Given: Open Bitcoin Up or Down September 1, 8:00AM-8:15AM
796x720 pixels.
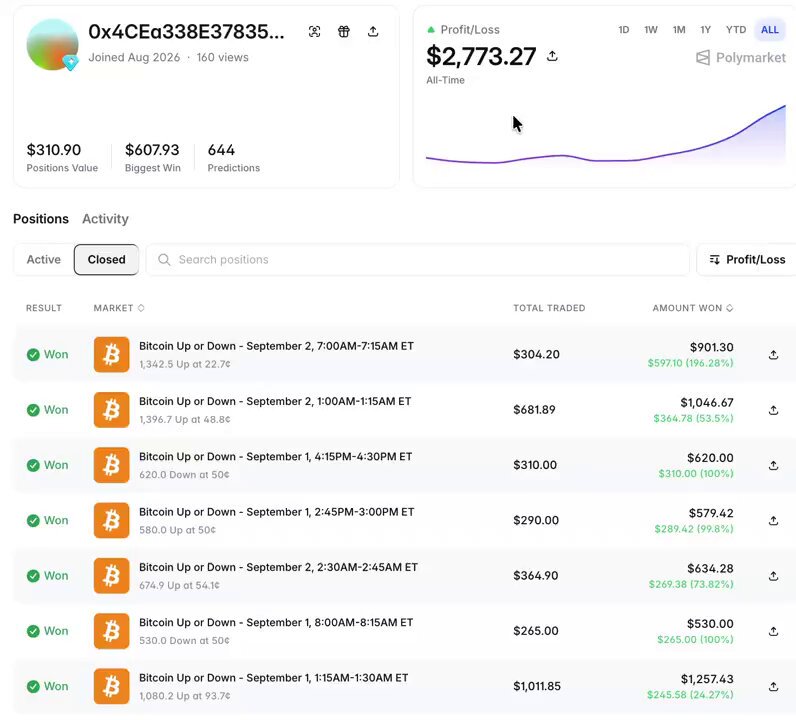Looking at the screenshot, I should 276,623.
